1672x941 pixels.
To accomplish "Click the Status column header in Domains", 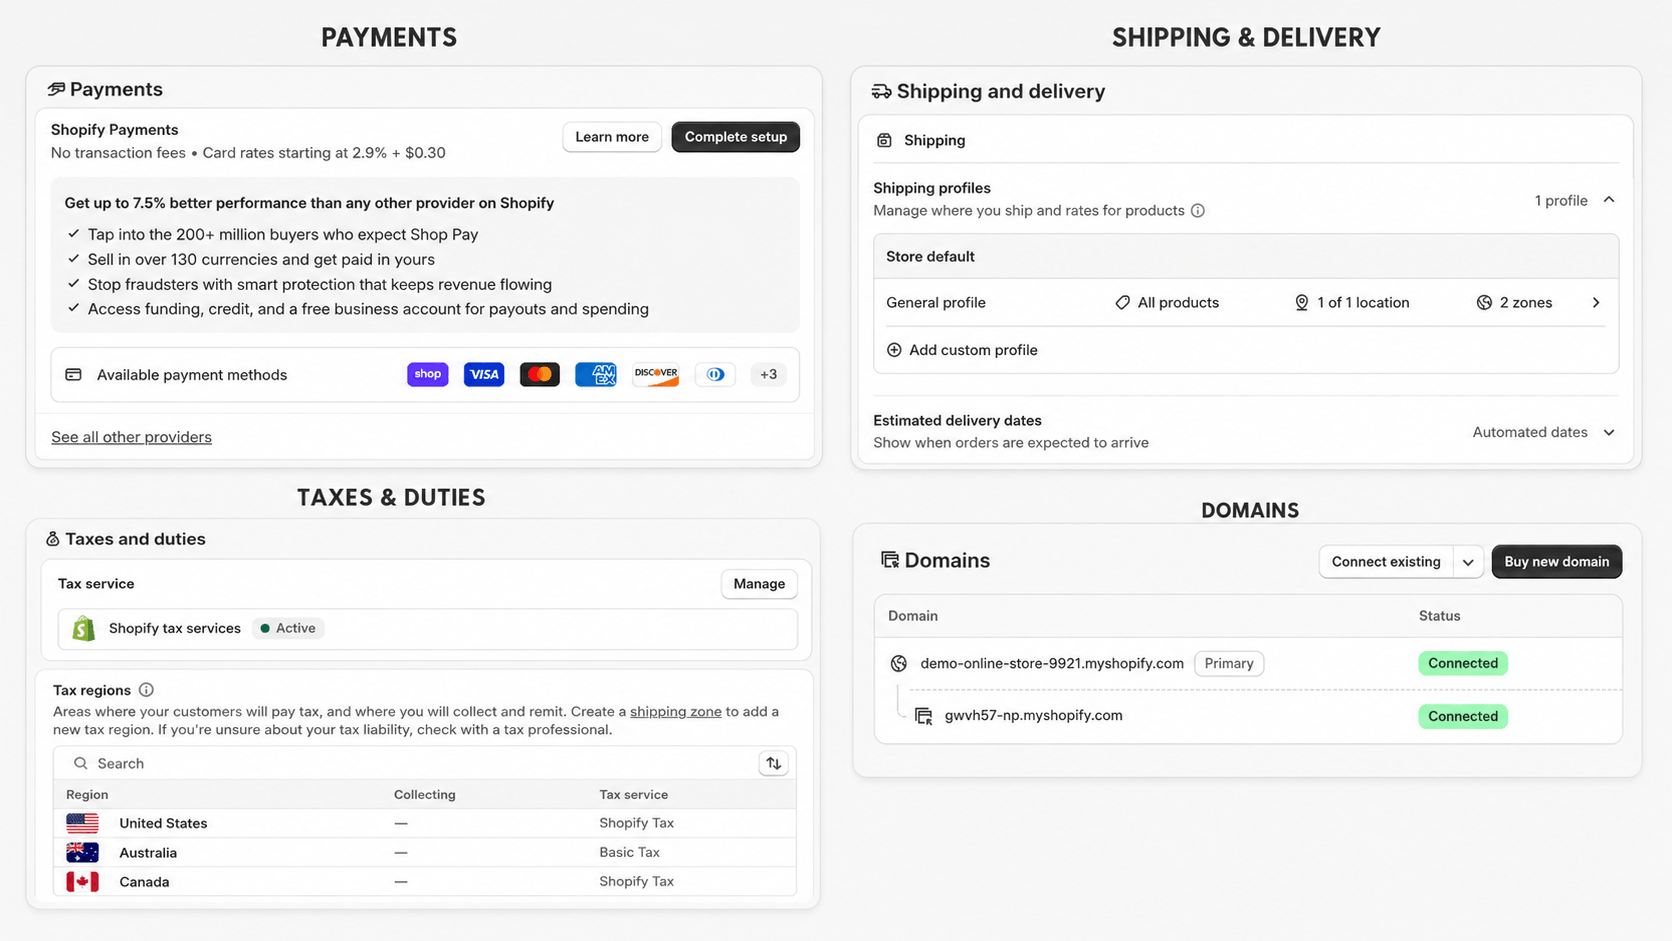I will (1439, 616).
